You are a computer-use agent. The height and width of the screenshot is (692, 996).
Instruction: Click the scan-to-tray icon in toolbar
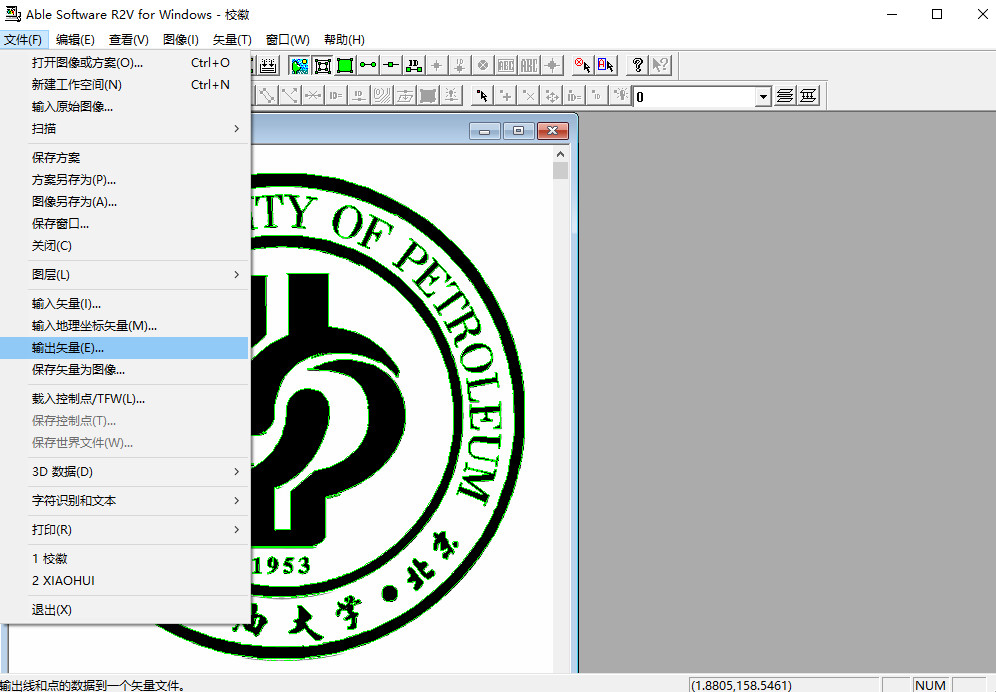pyautogui.click(x=268, y=65)
